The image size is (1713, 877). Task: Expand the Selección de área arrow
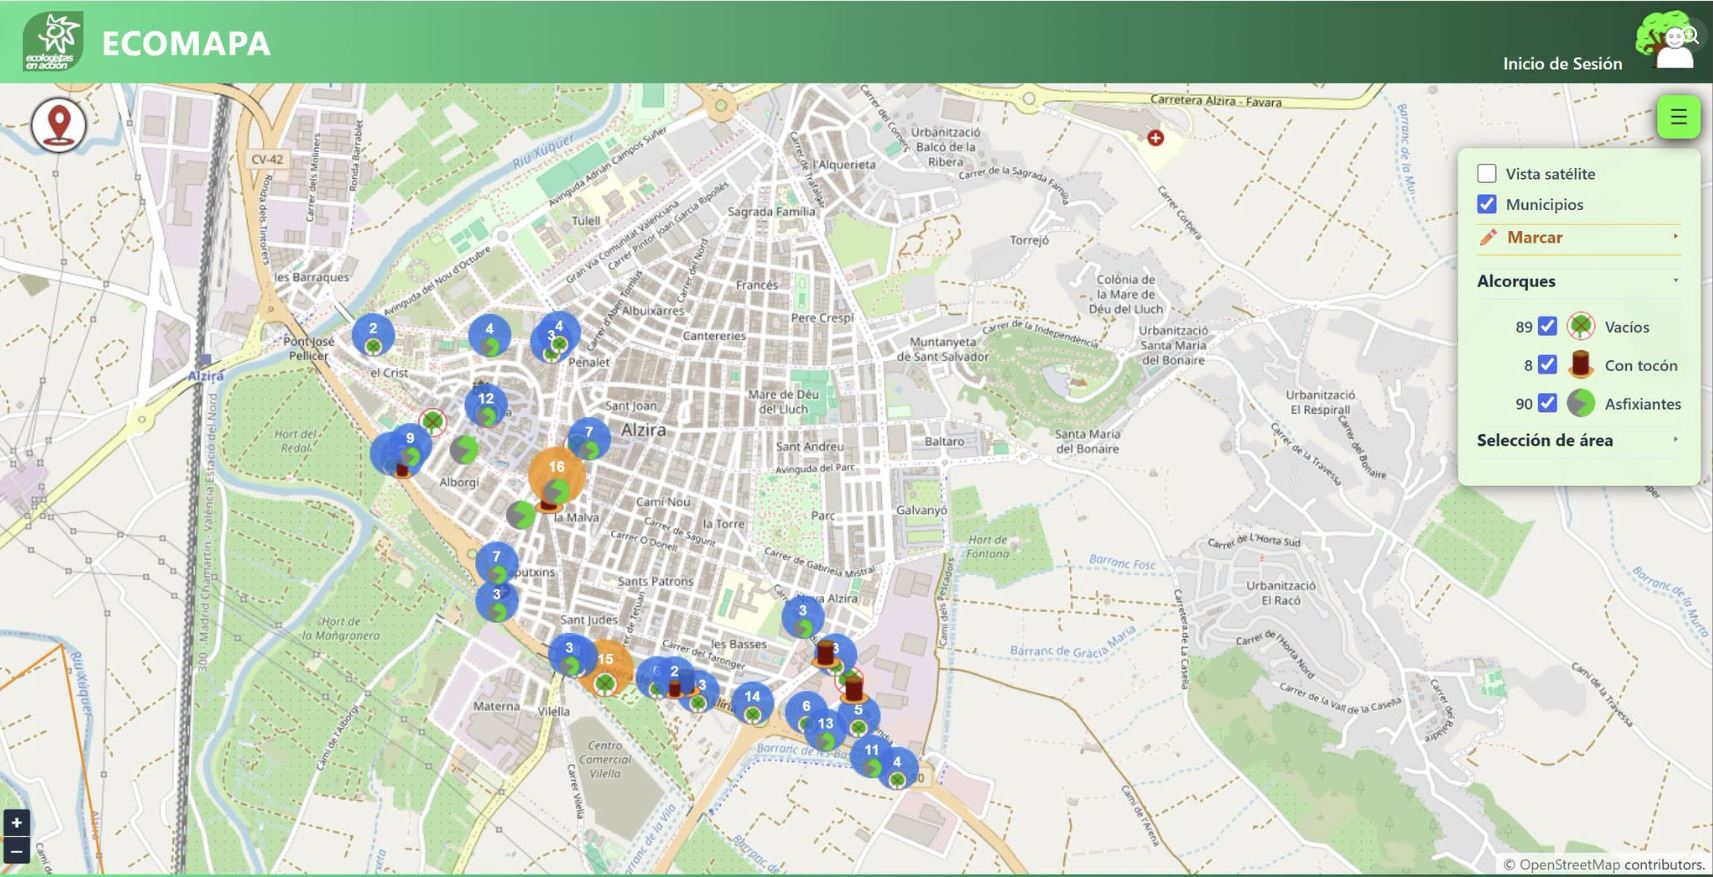(x=1676, y=440)
